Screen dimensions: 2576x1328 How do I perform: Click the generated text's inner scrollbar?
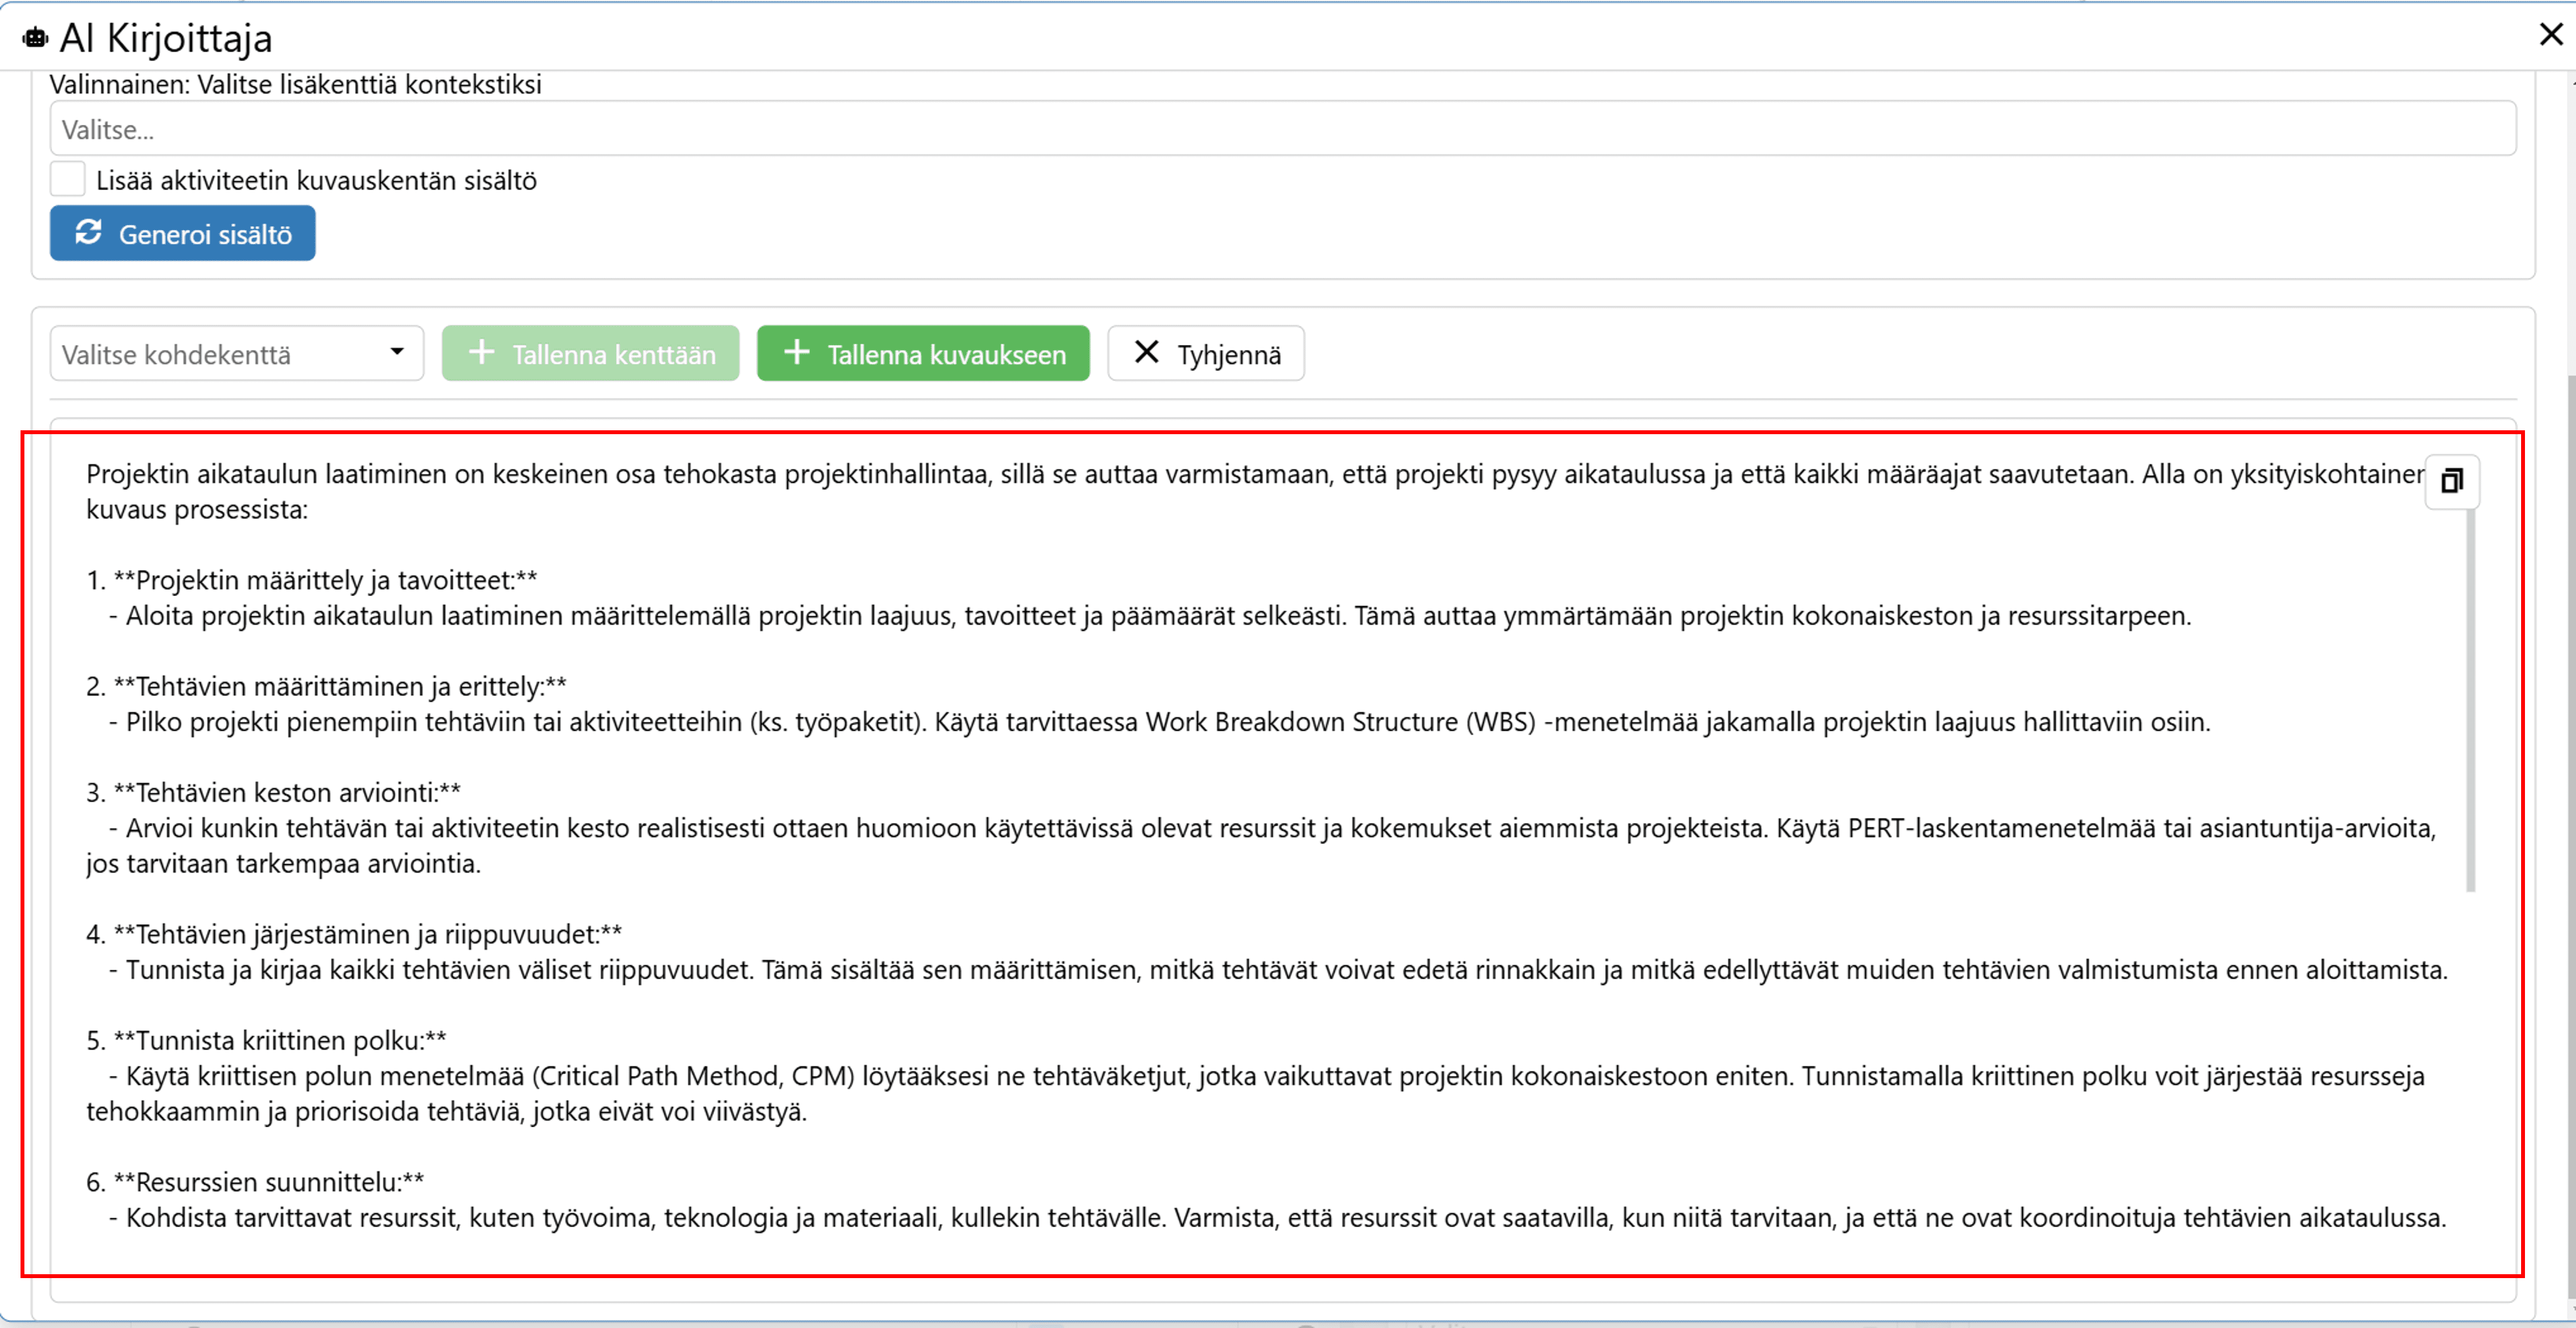(2470, 700)
